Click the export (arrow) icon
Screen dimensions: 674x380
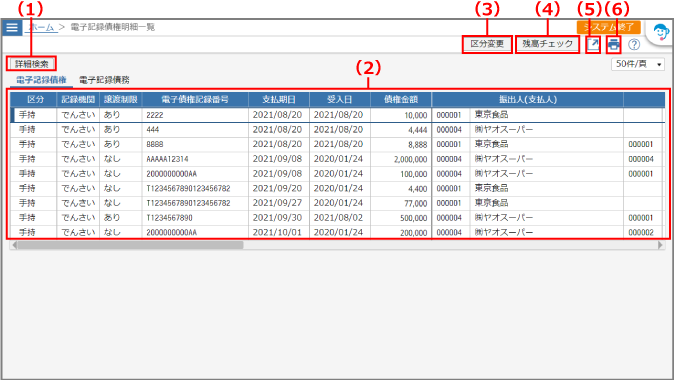click(x=593, y=44)
